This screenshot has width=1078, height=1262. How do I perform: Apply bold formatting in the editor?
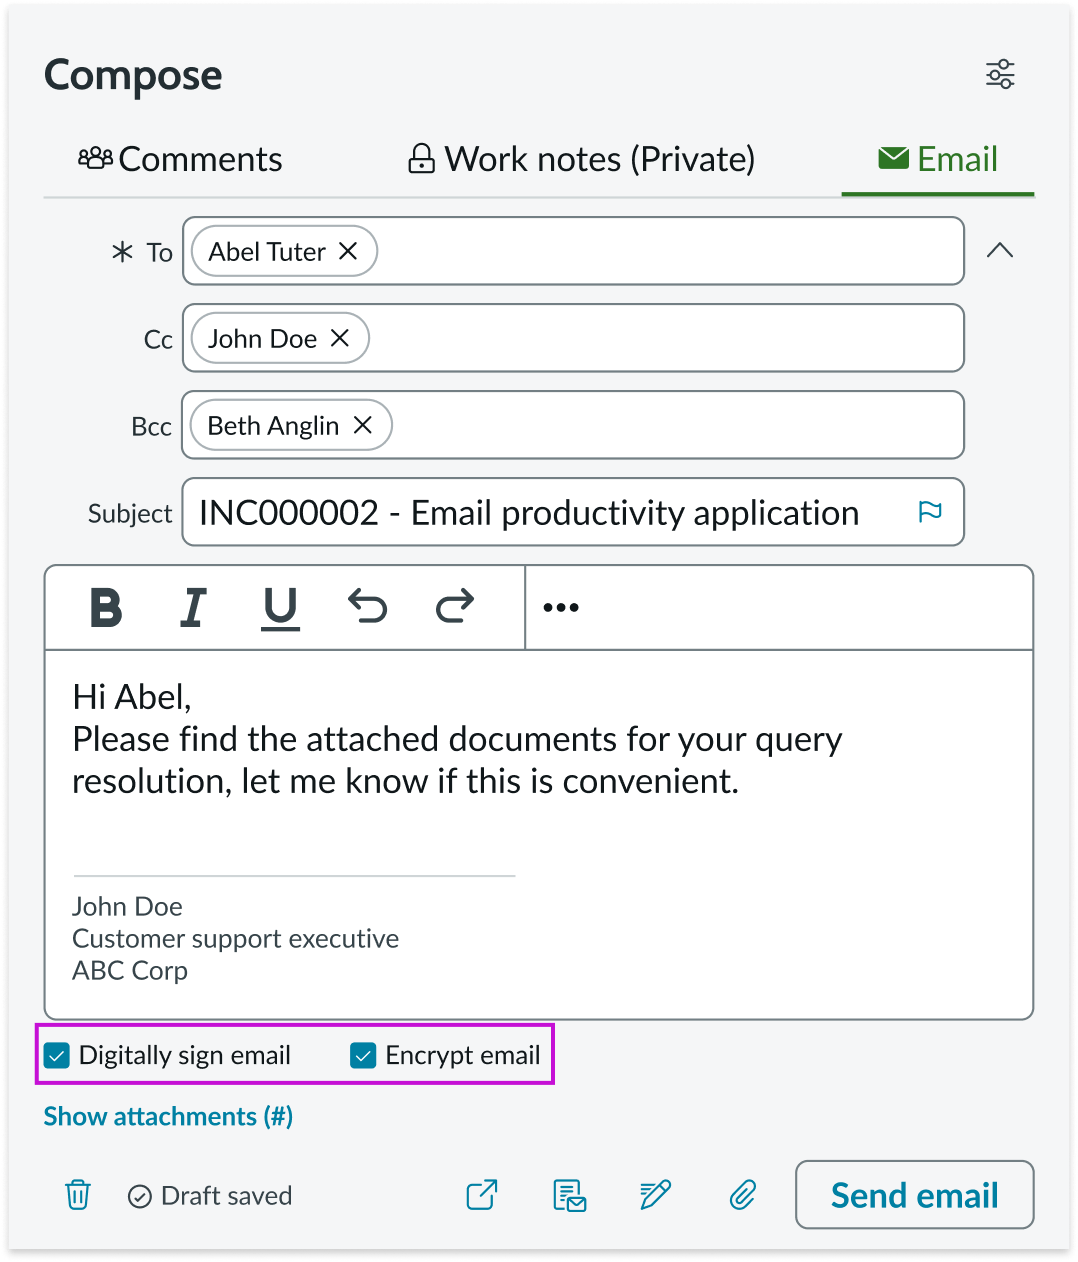tap(107, 607)
